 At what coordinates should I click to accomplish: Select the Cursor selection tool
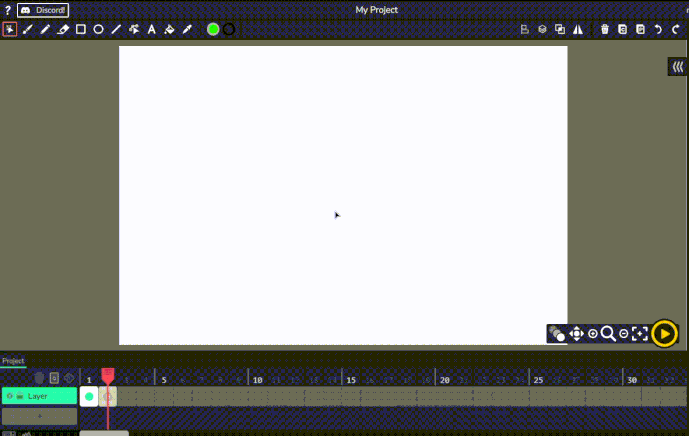click(10, 29)
